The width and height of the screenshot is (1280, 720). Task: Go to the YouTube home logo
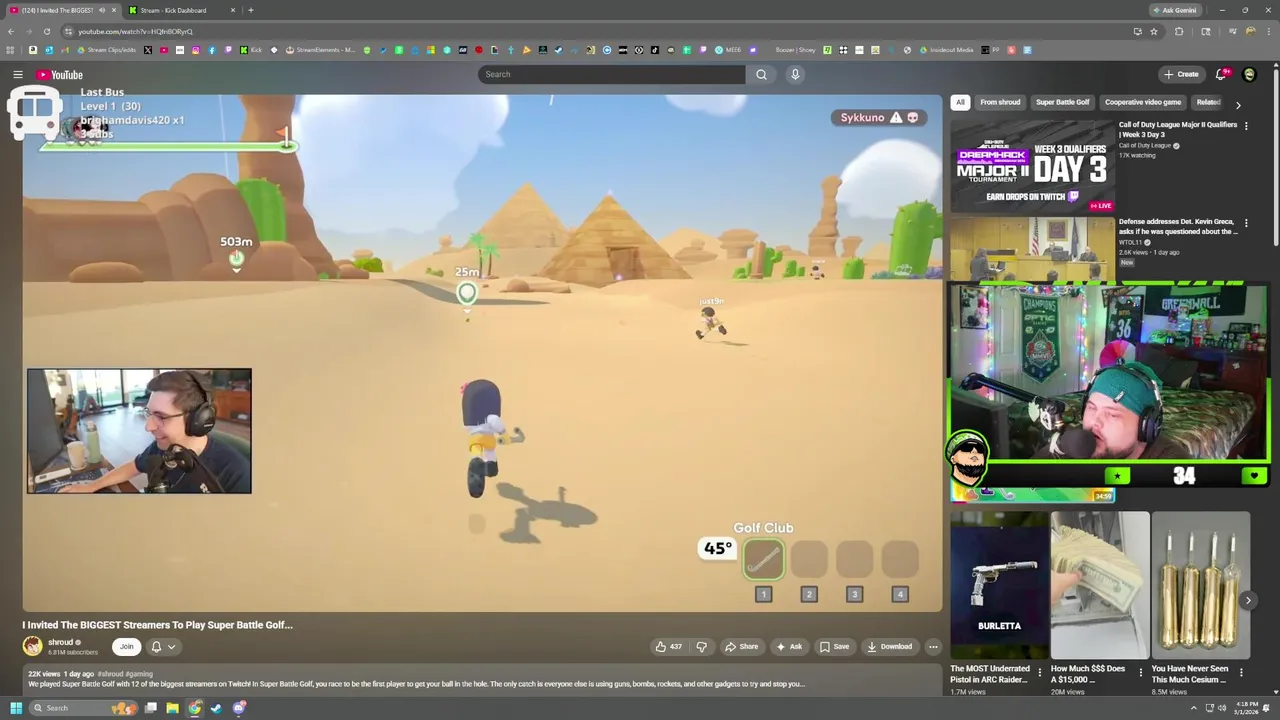coord(60,75)
